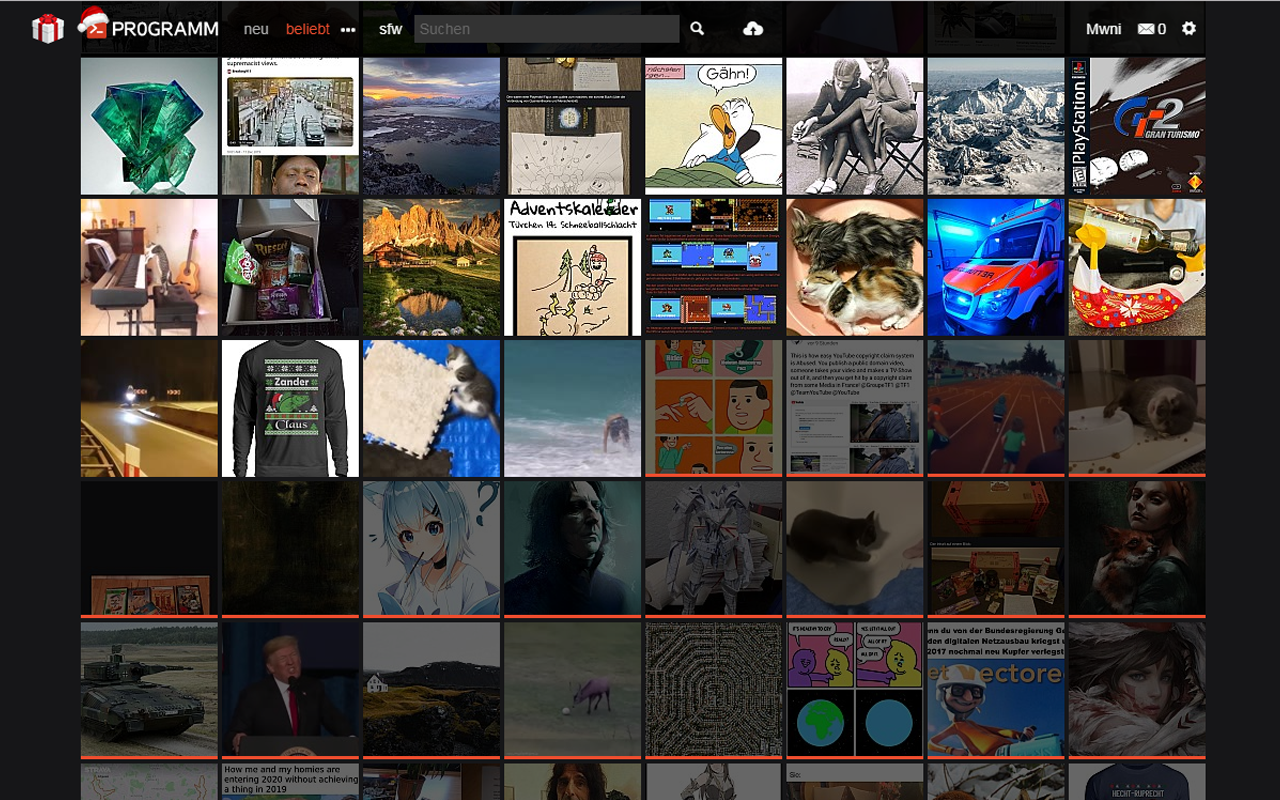Open the blue-haired anime girl thumbnail
Viewport: 1280px width, 800px height.
(431, 549)
